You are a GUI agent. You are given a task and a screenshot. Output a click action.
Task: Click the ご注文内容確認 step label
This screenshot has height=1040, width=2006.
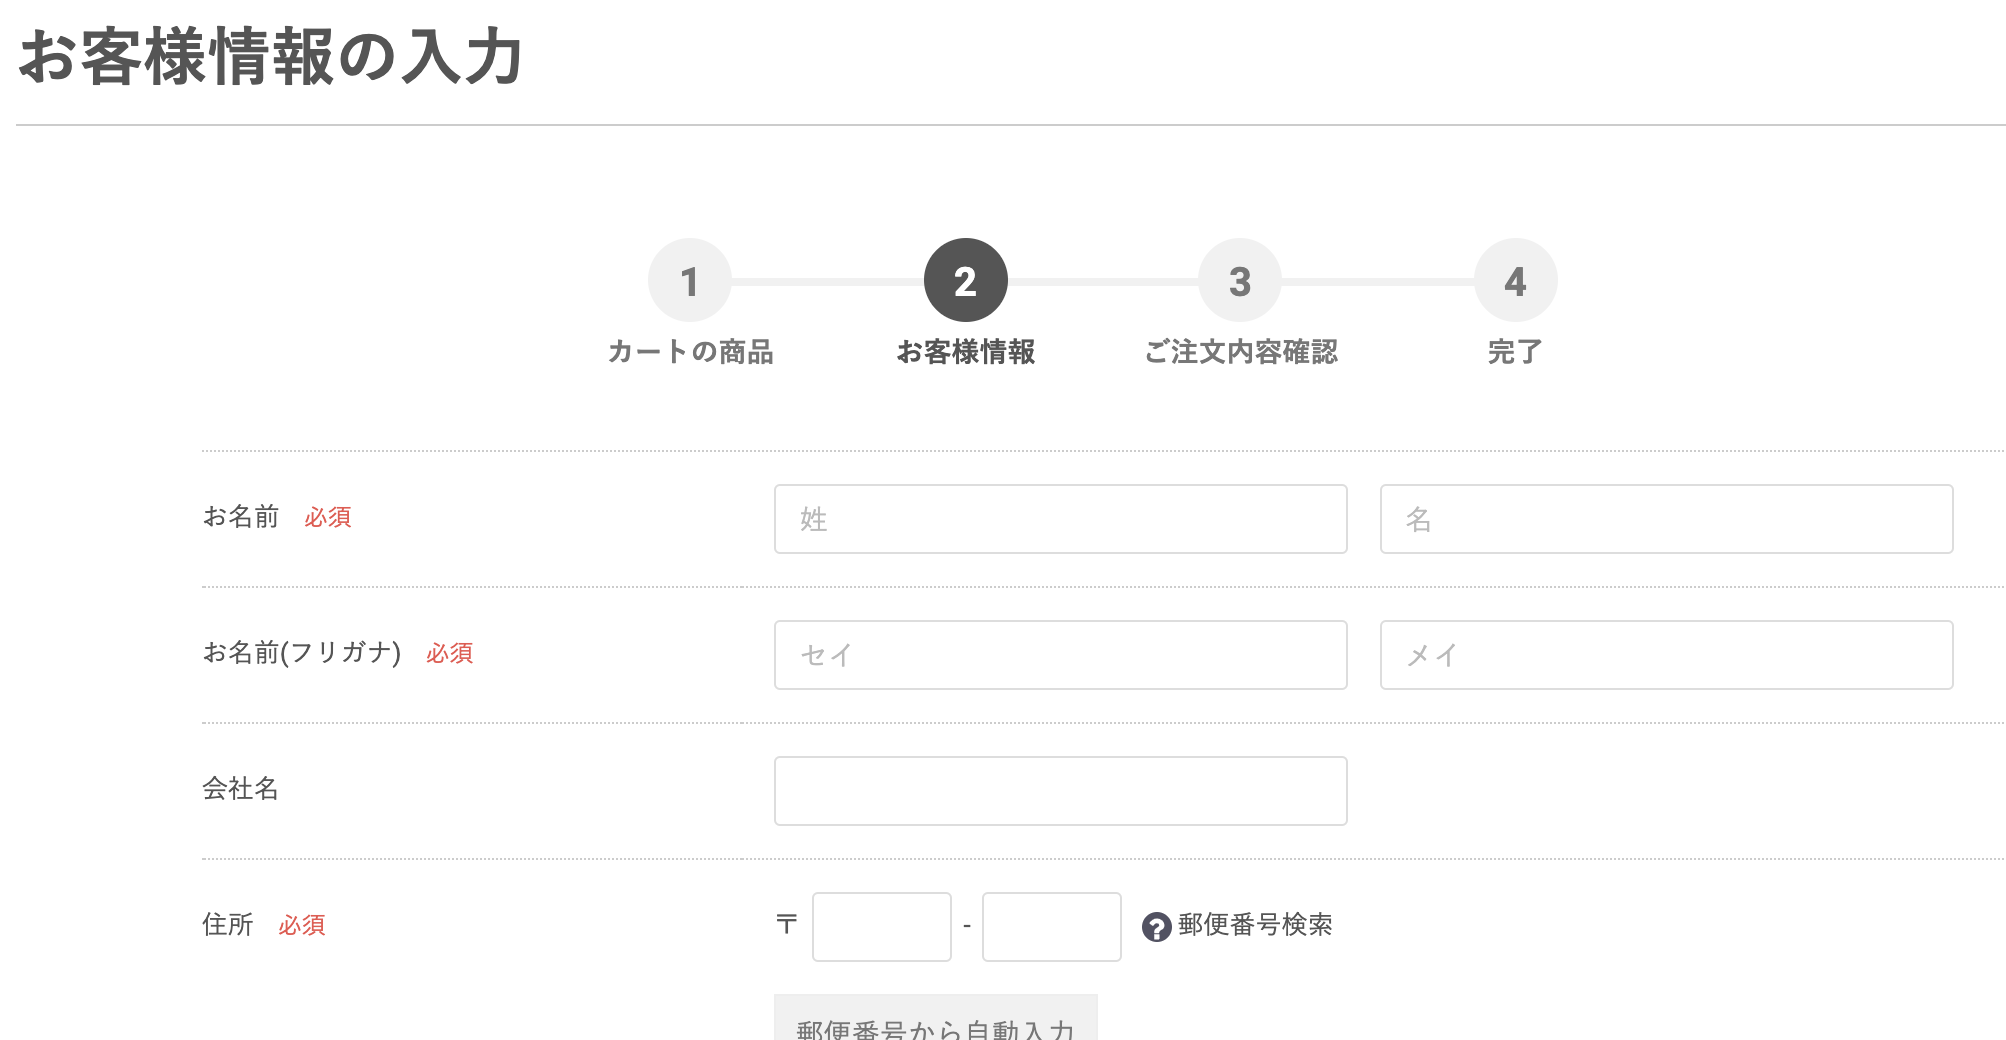click(x=1240, y=352)
